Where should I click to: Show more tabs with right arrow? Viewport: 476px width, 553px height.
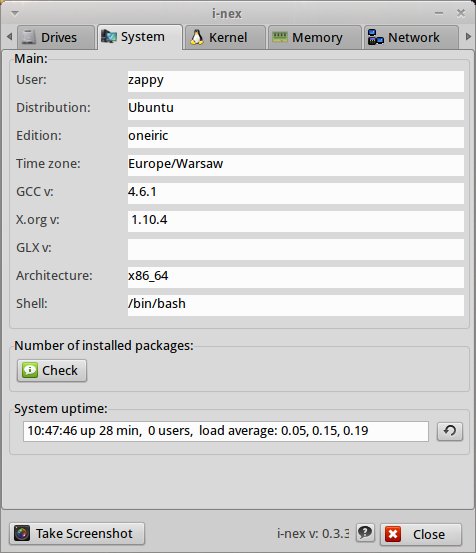[x=468, y=36]
